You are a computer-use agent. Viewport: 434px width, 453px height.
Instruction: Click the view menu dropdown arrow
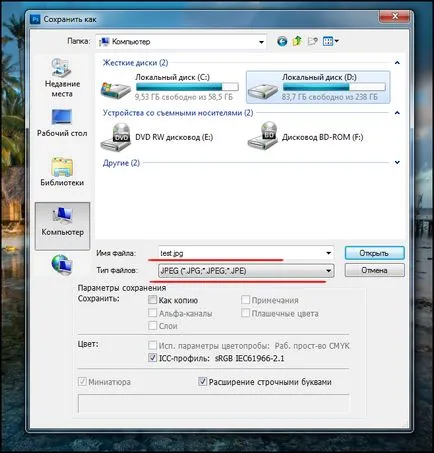336,41
